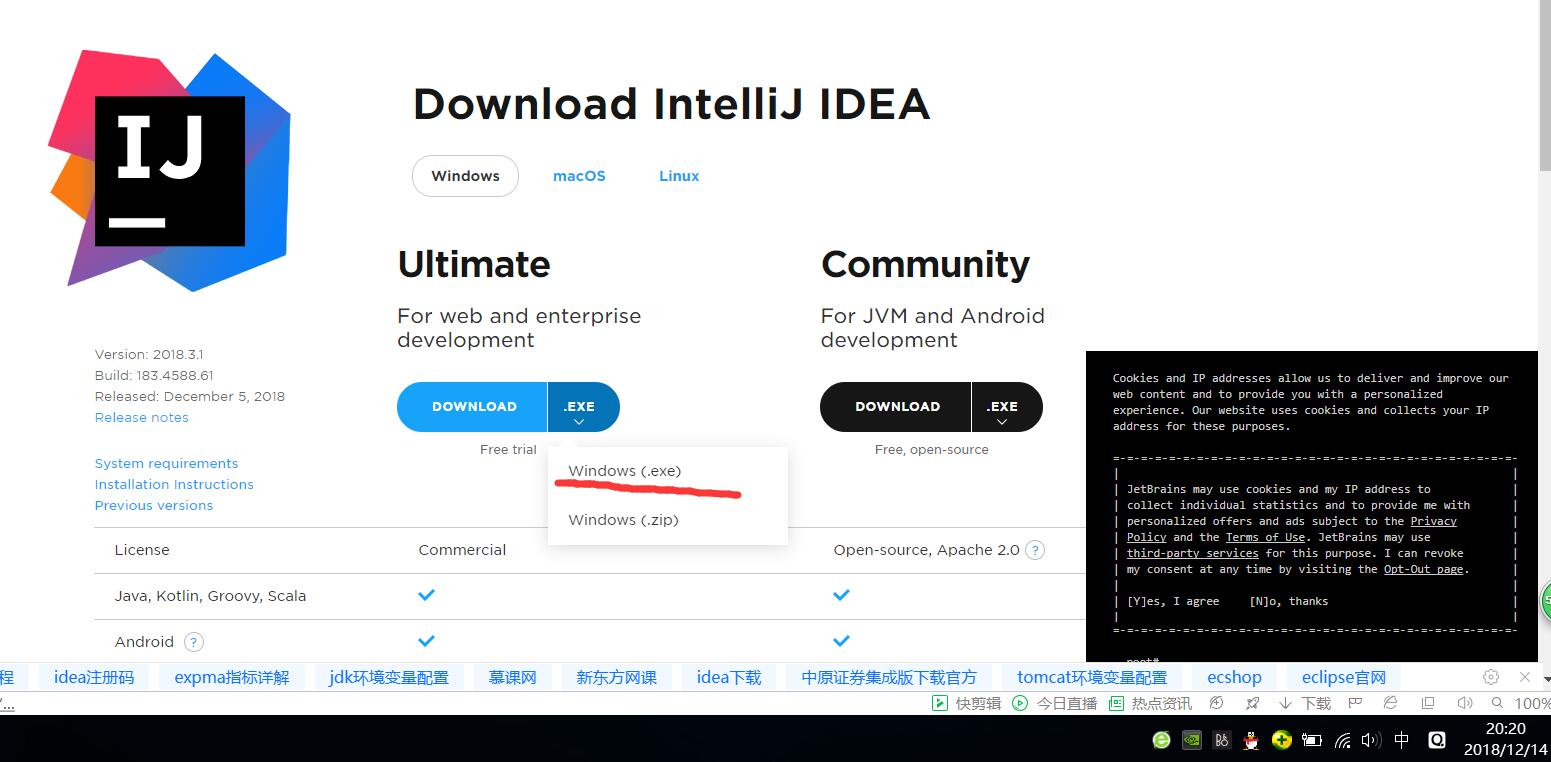Open settings gear on the search suggestion bar
This screenshot has height=762, width=1551.
(1491, 677)
